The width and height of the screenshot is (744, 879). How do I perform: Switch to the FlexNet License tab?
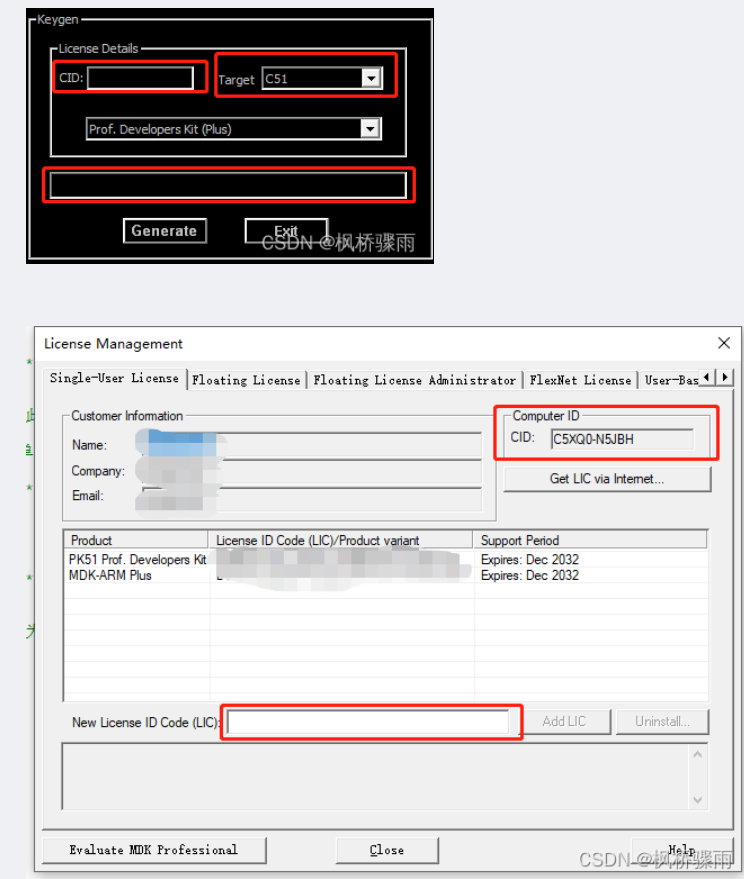click(x=580, y=380)
